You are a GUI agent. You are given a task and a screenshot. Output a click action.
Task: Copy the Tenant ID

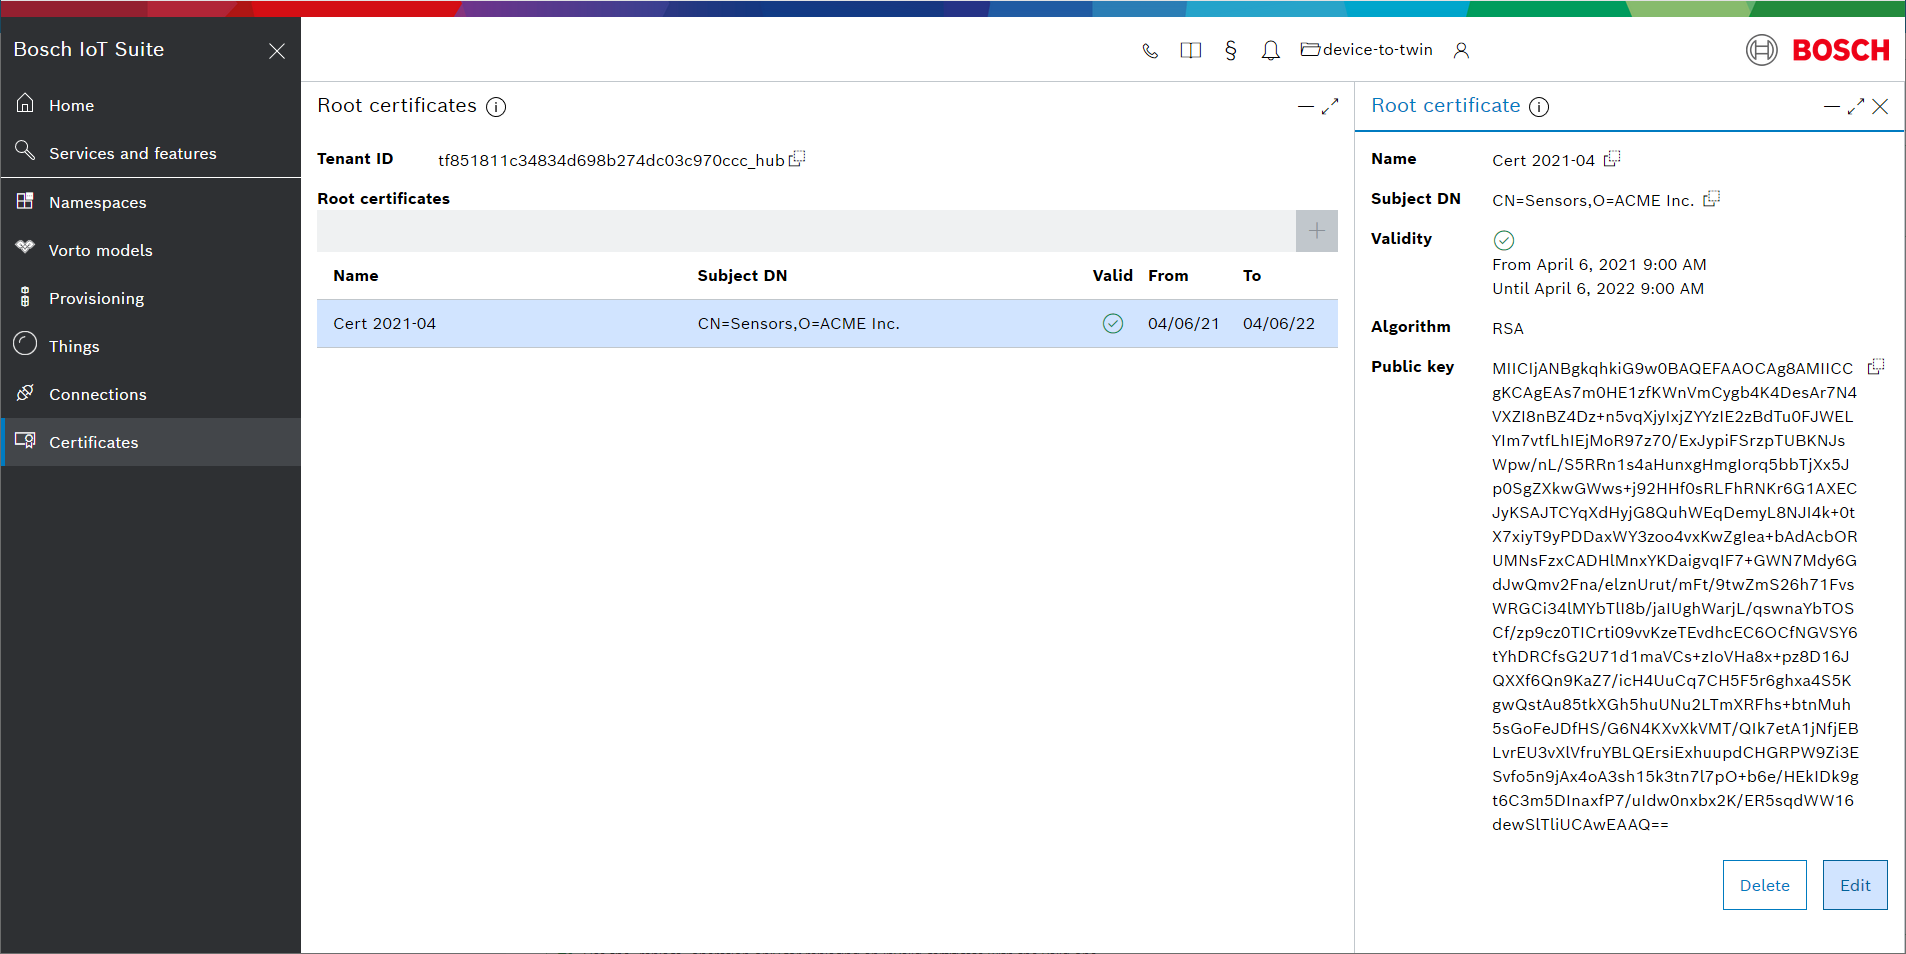[797, 159]
